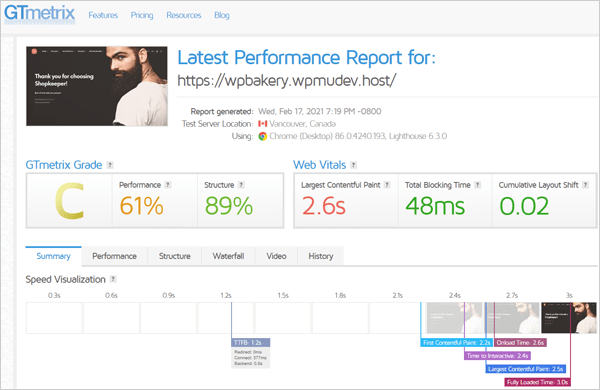
Task: Click the final 3s filmstrip frame
Action: (x=569, y=318)
